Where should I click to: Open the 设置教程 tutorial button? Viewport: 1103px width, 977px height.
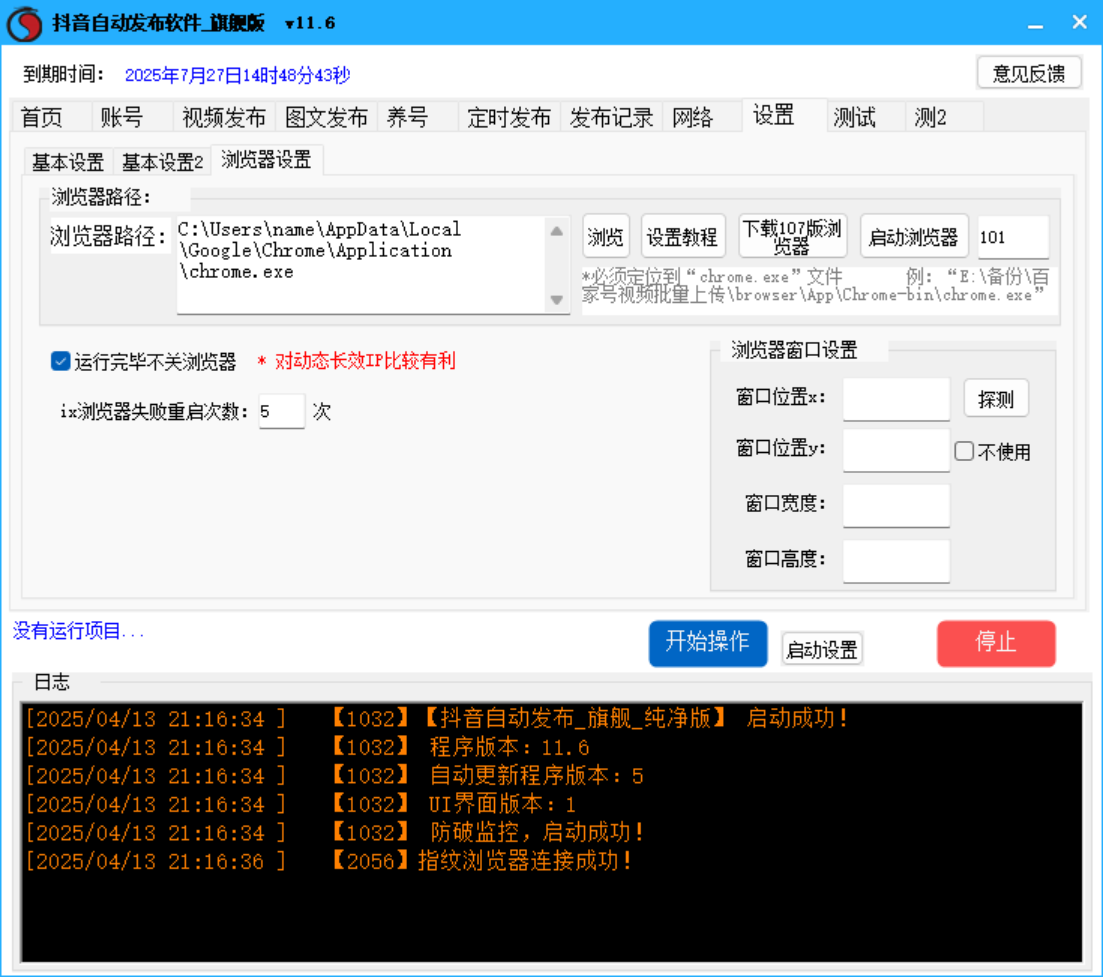tap(682, 237)
